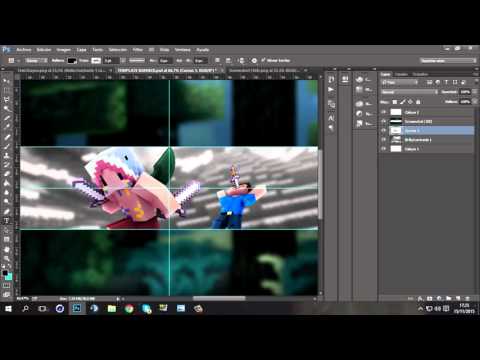480x360 pixels.
Task: Open the Layers panel flyout menu
Action: tap(475, 74)
